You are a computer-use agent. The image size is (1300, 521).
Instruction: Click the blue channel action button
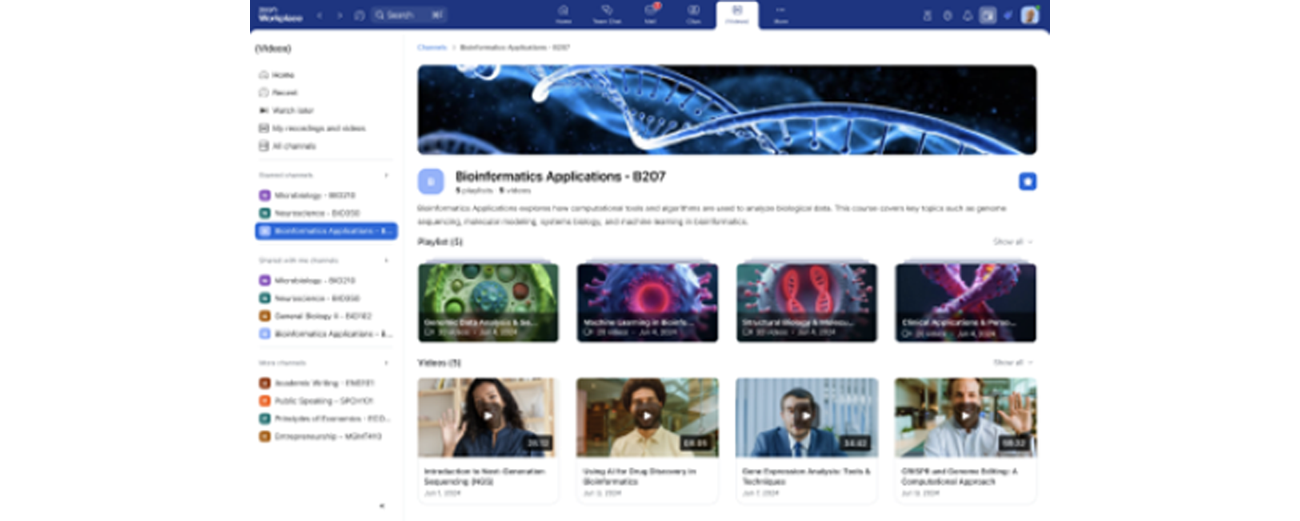(1027, 181)
